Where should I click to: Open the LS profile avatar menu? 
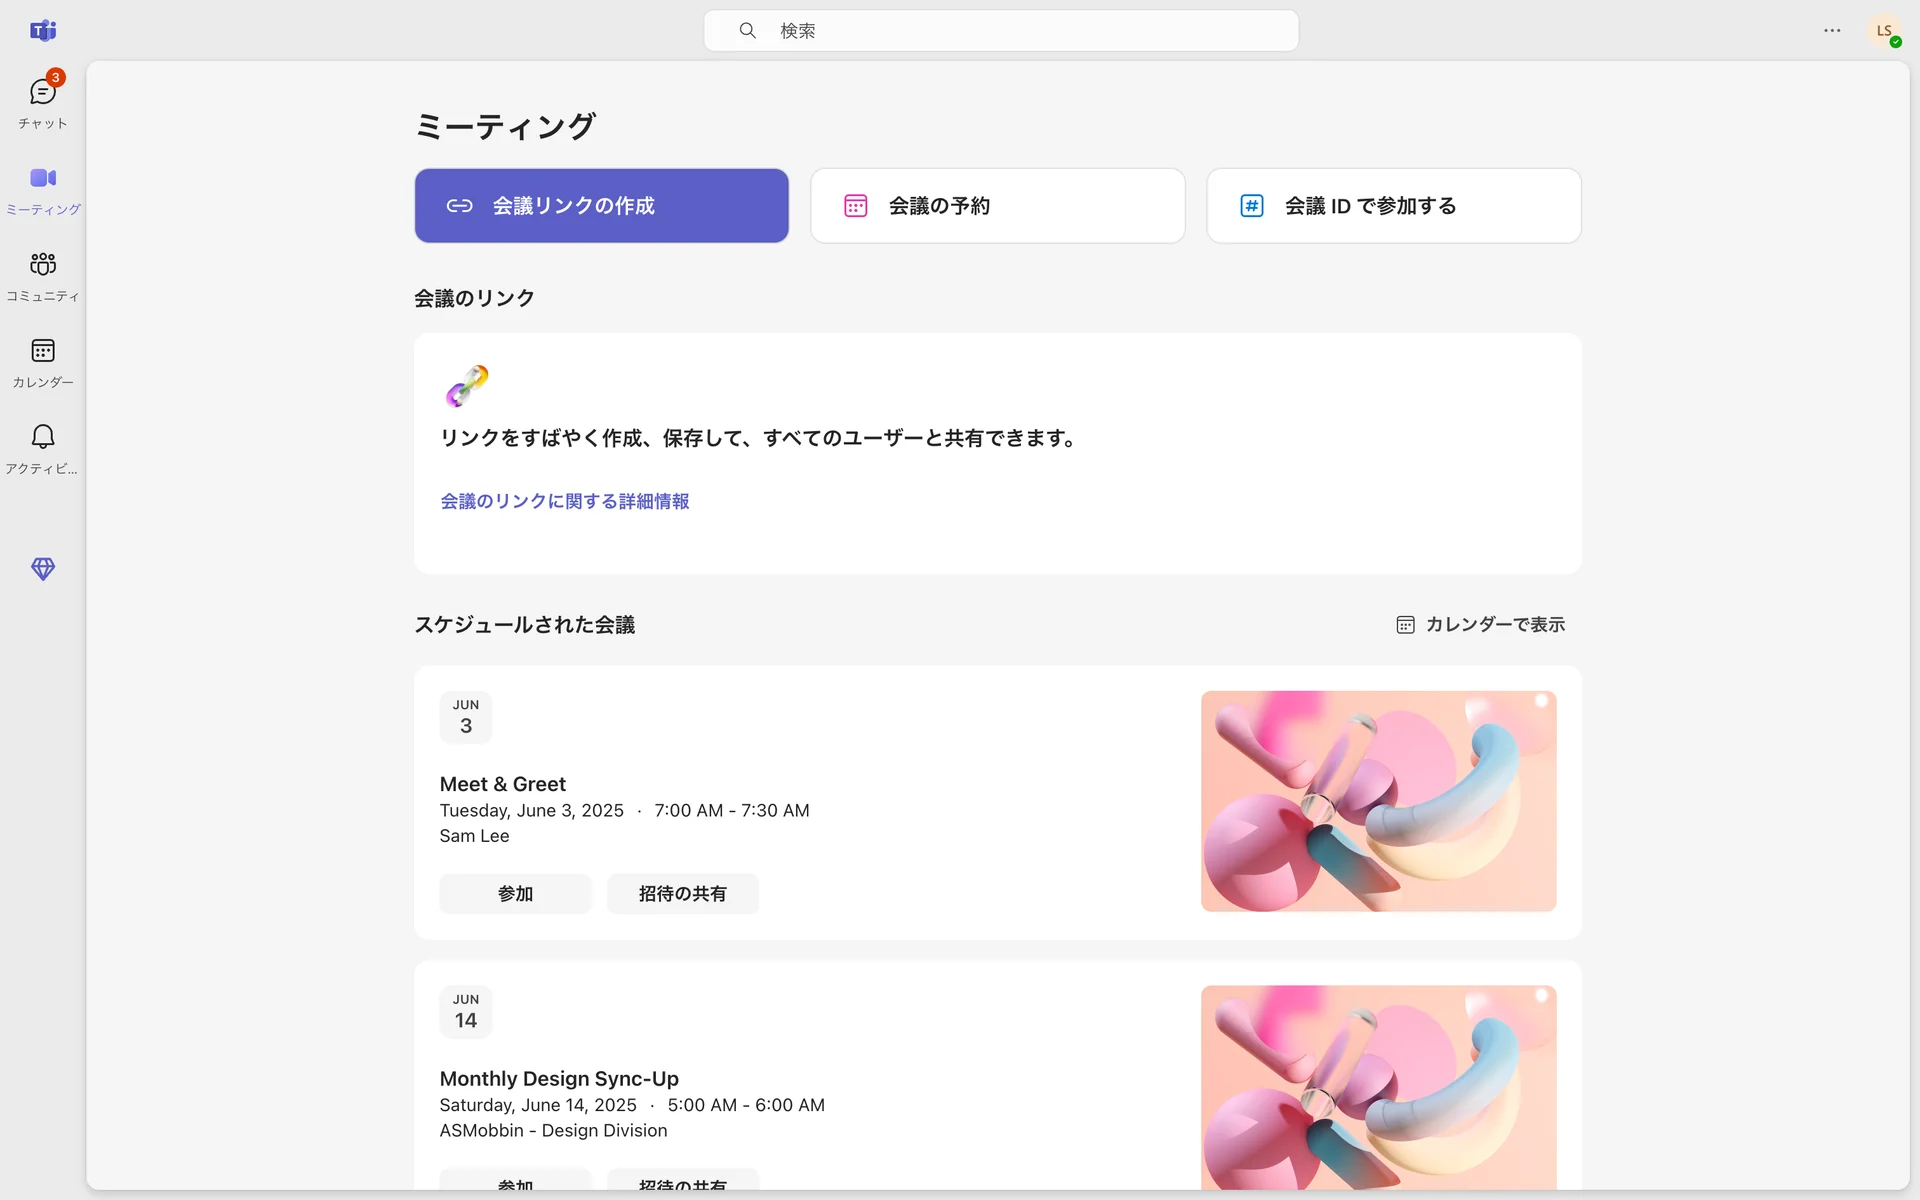1884,31
